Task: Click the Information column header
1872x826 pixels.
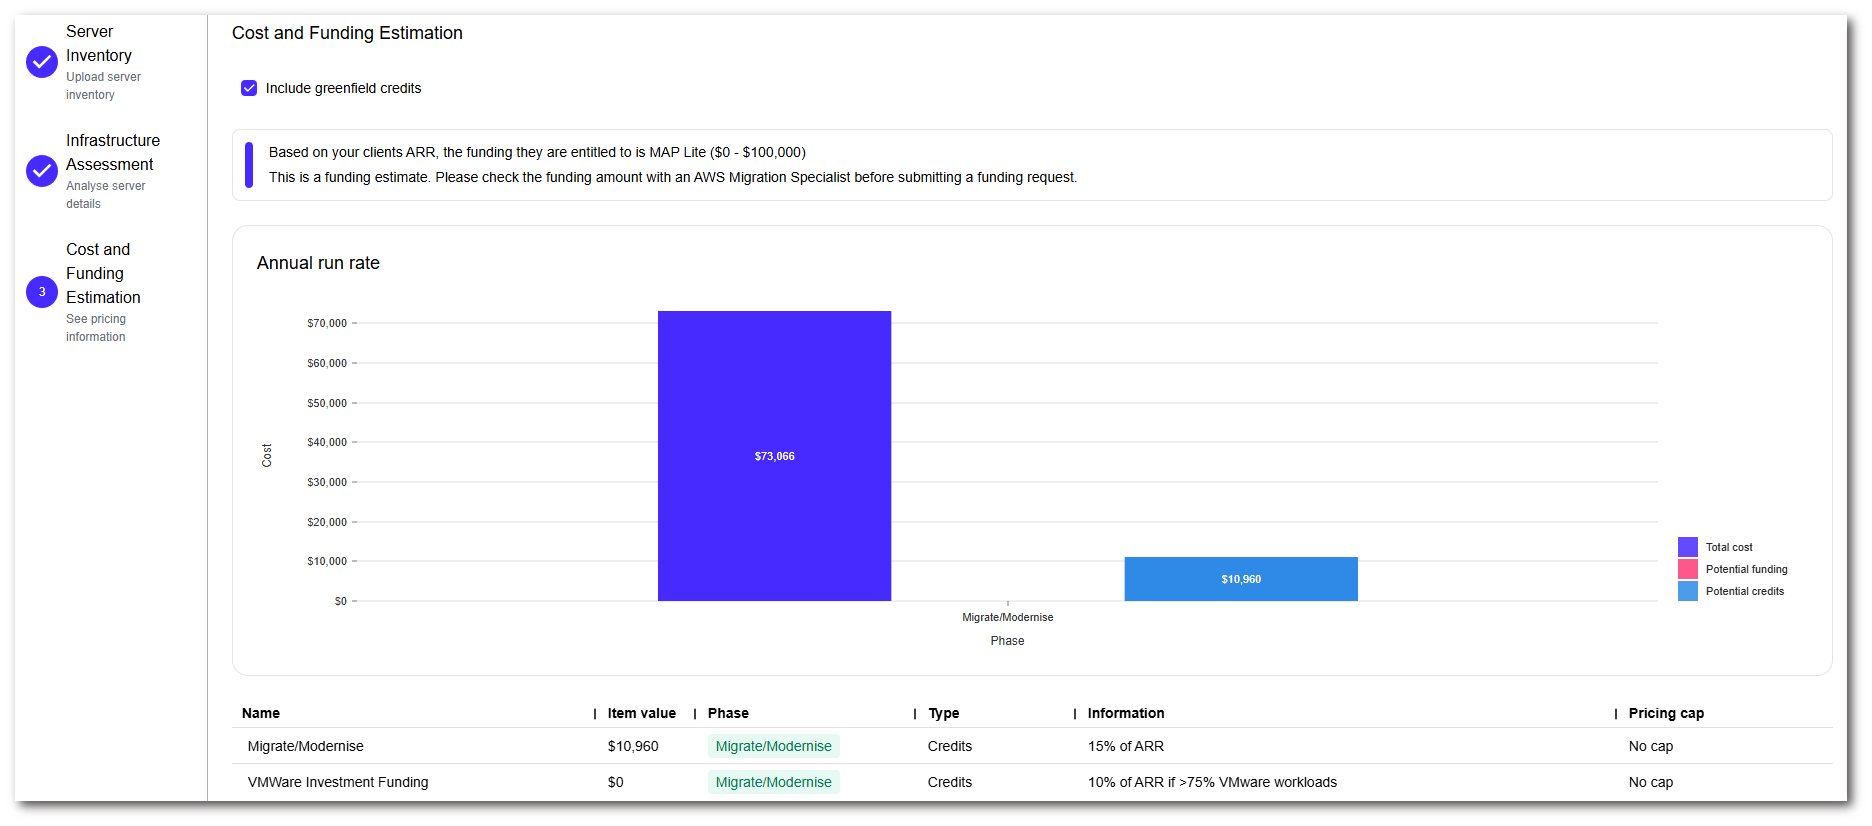Action: (1125, 713)
